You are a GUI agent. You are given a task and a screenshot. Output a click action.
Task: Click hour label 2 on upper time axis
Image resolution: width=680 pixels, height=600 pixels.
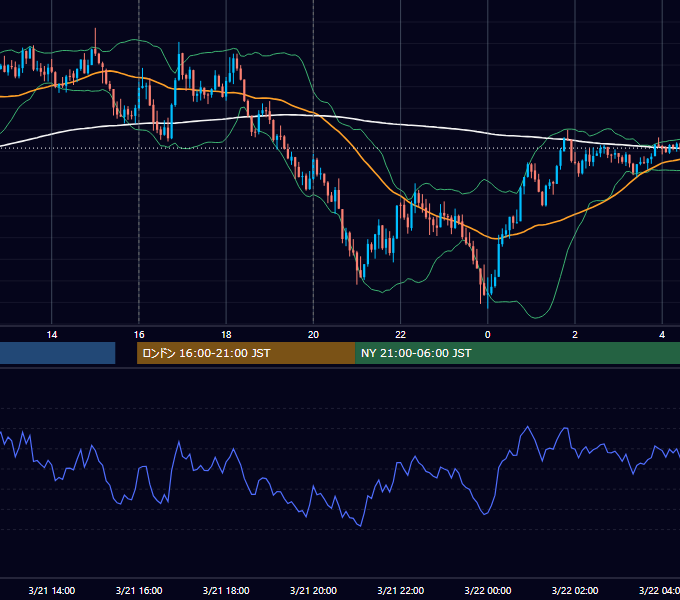pos(575,335)
